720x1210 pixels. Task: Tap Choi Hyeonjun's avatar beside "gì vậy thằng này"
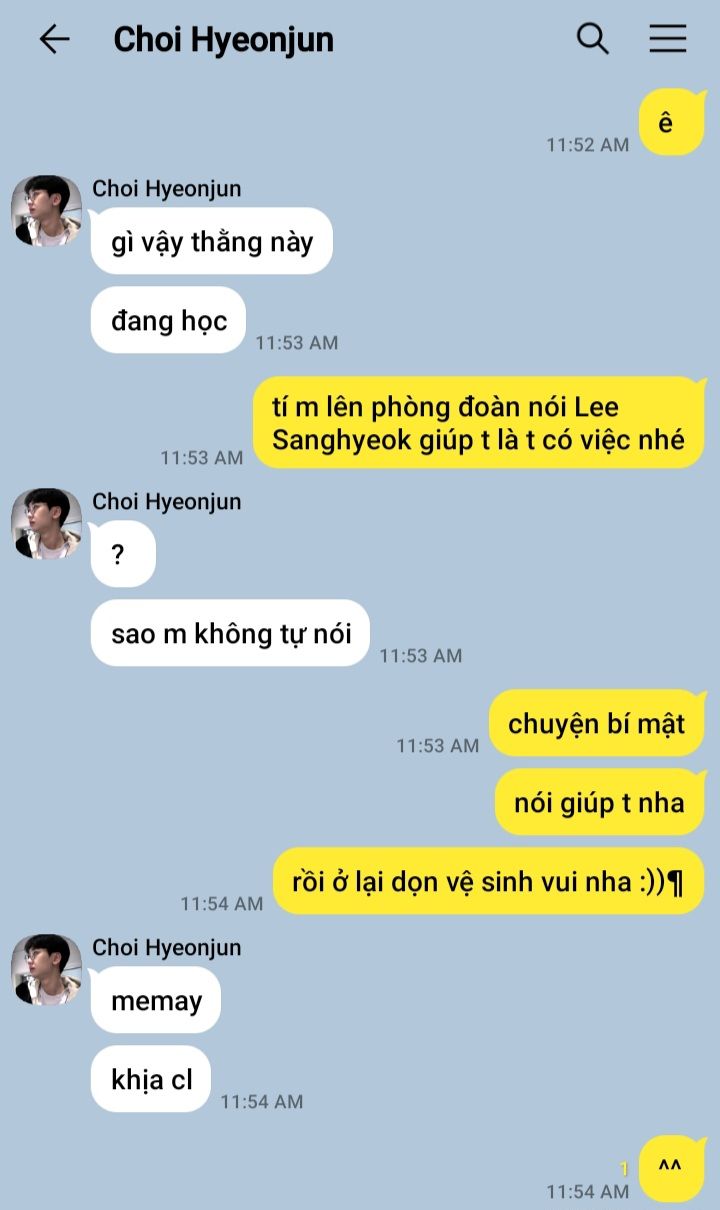[x=46, y=211]
